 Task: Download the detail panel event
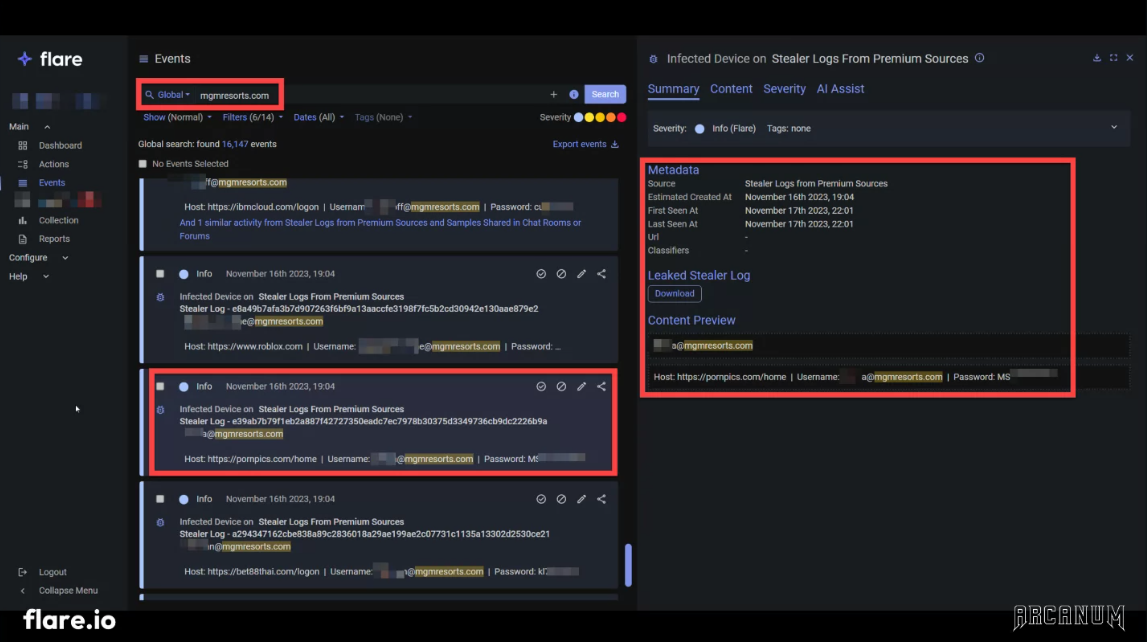[1097, 58]
